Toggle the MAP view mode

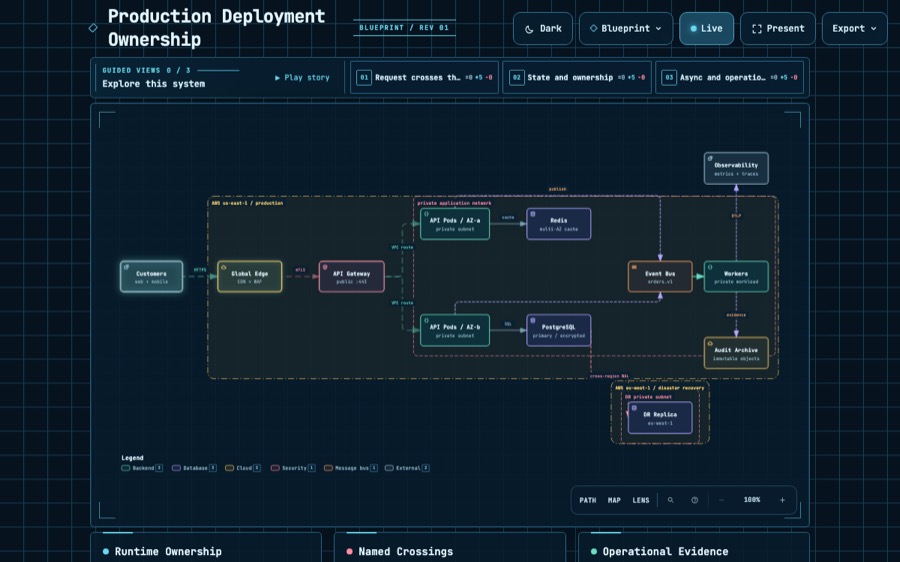coord(614,500)
